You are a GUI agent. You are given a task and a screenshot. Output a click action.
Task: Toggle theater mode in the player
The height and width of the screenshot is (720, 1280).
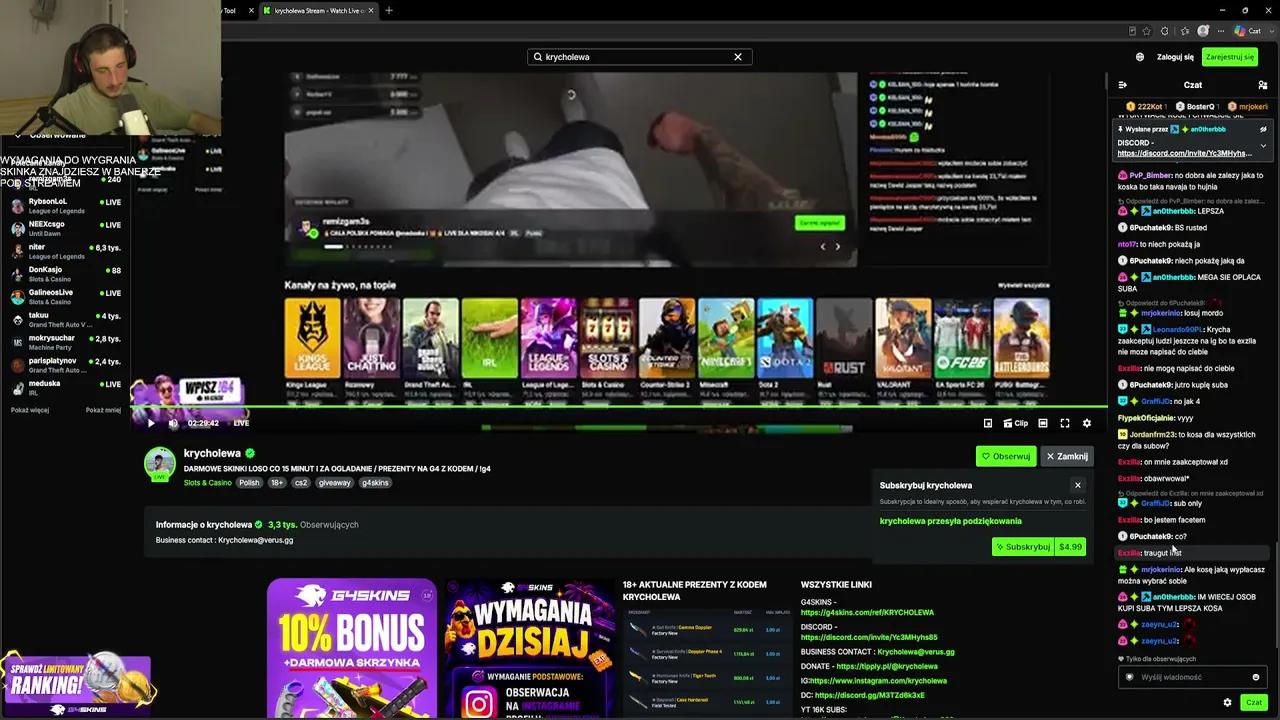pos(1043,423)
